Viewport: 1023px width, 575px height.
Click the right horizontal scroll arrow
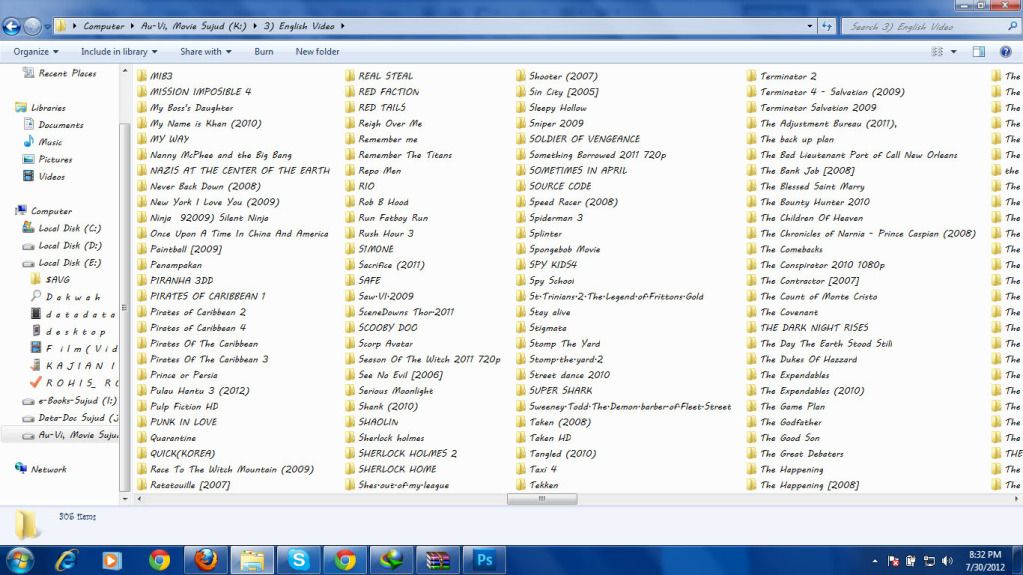click(1016, 499)
